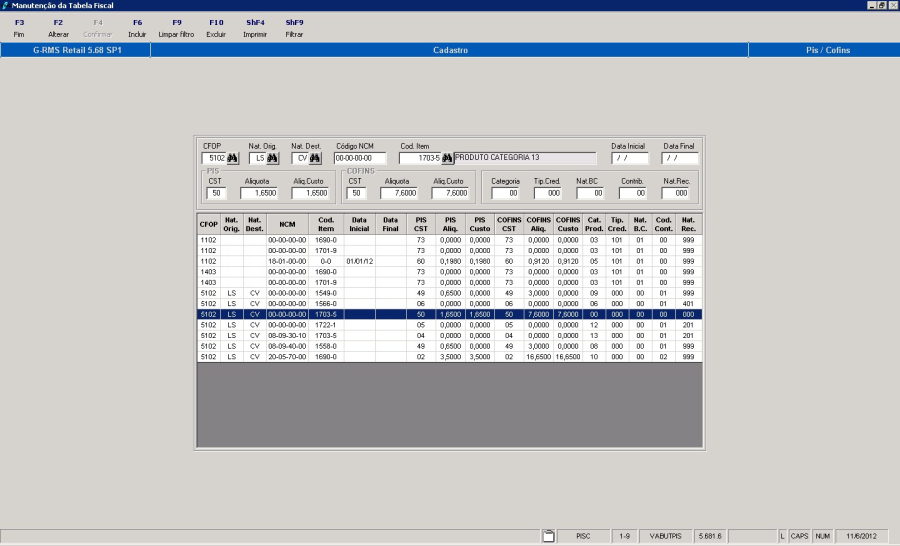Select table row with Cod. Item 1722-1
This screenshot has width=900, height=546.
pos(326,324)
